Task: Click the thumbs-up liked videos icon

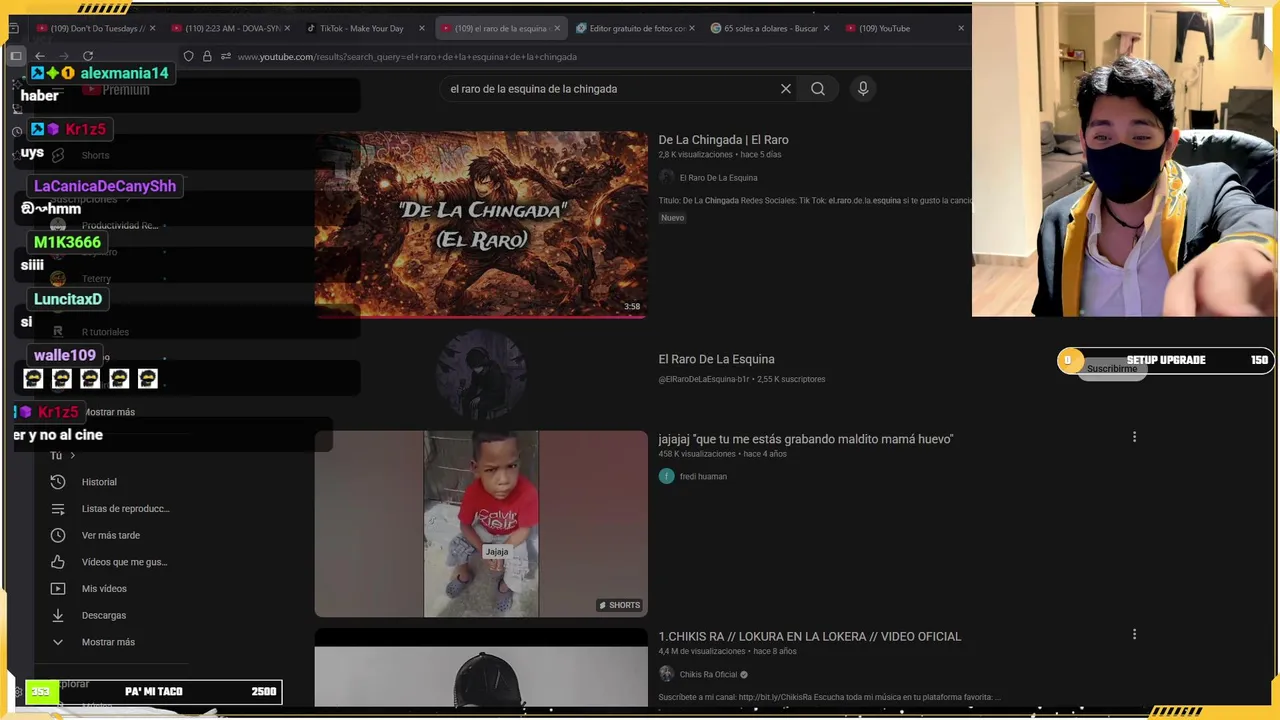Action: click(58, 562)
